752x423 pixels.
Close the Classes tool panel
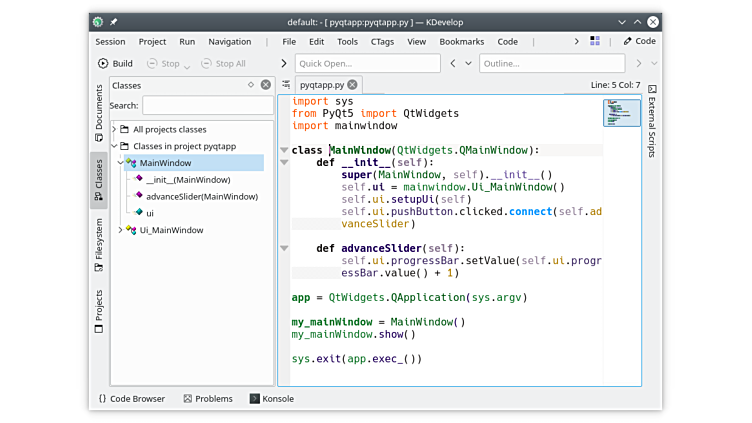click(265, 86)
